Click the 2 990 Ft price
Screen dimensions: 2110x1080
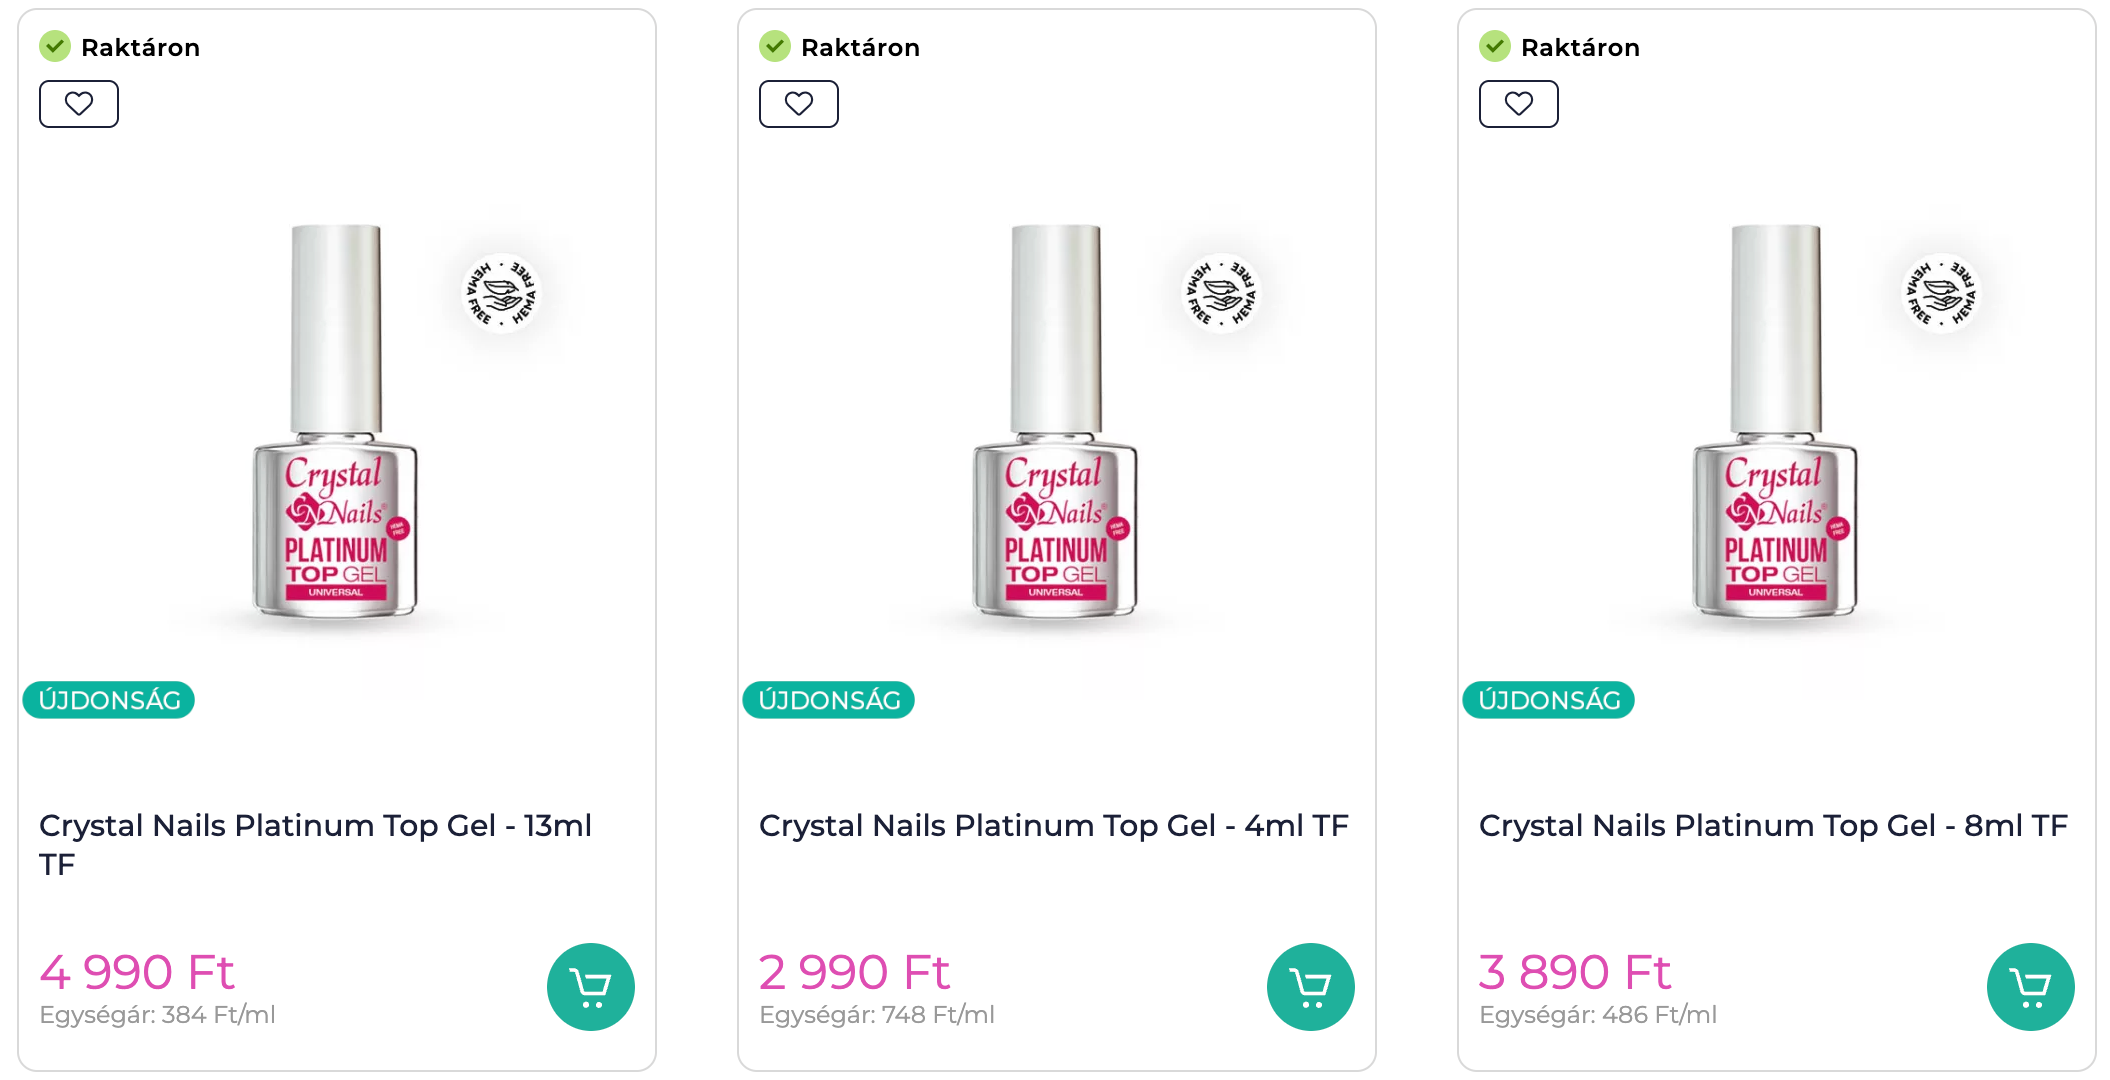tap(853, 972)
